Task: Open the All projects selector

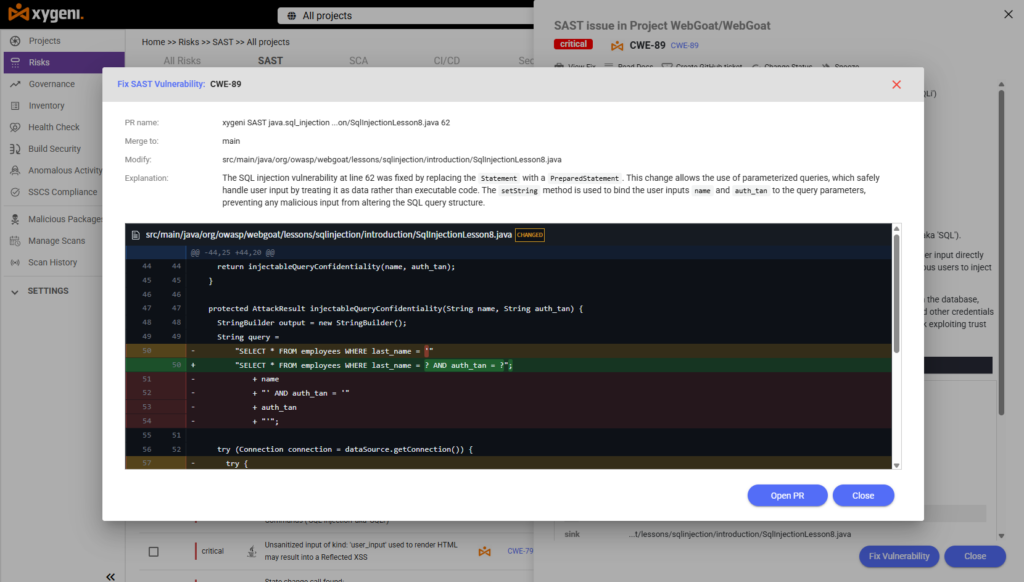Action: click(x=405, y=16)
